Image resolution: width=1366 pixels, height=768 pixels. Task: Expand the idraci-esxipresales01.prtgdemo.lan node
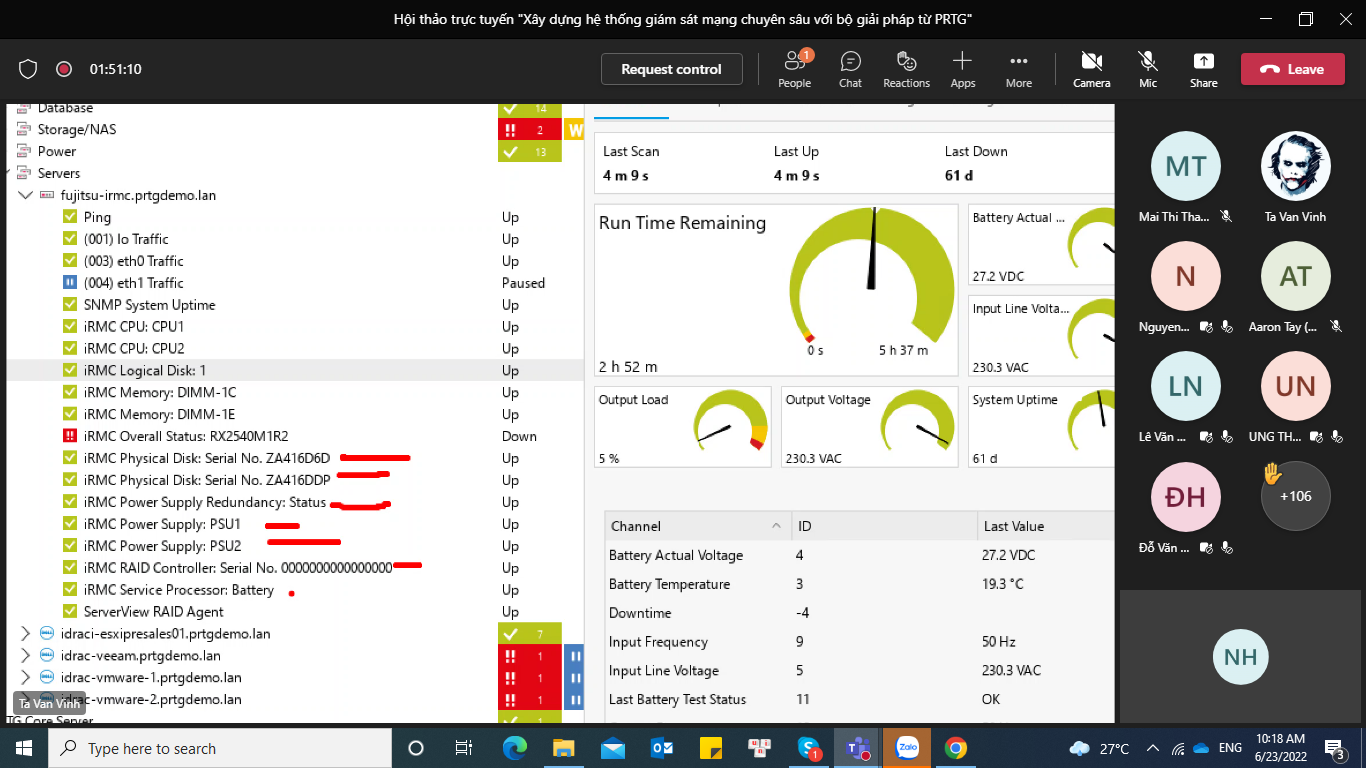tap(26, 634)
